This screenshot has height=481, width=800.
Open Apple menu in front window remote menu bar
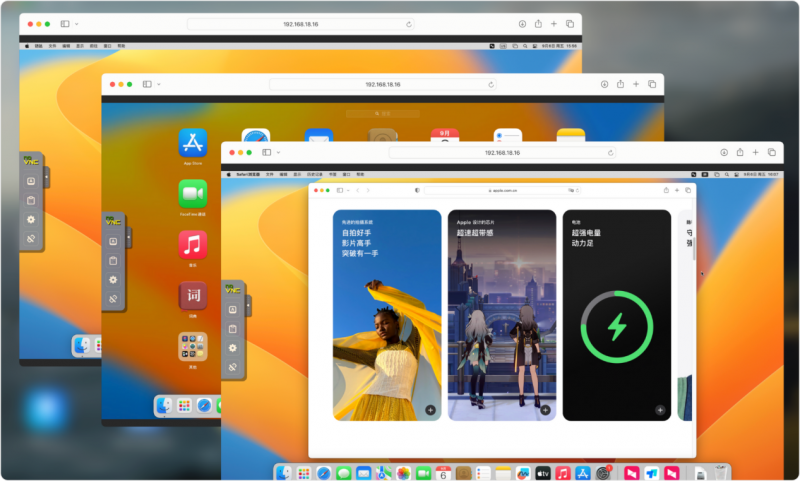(229, 174)
